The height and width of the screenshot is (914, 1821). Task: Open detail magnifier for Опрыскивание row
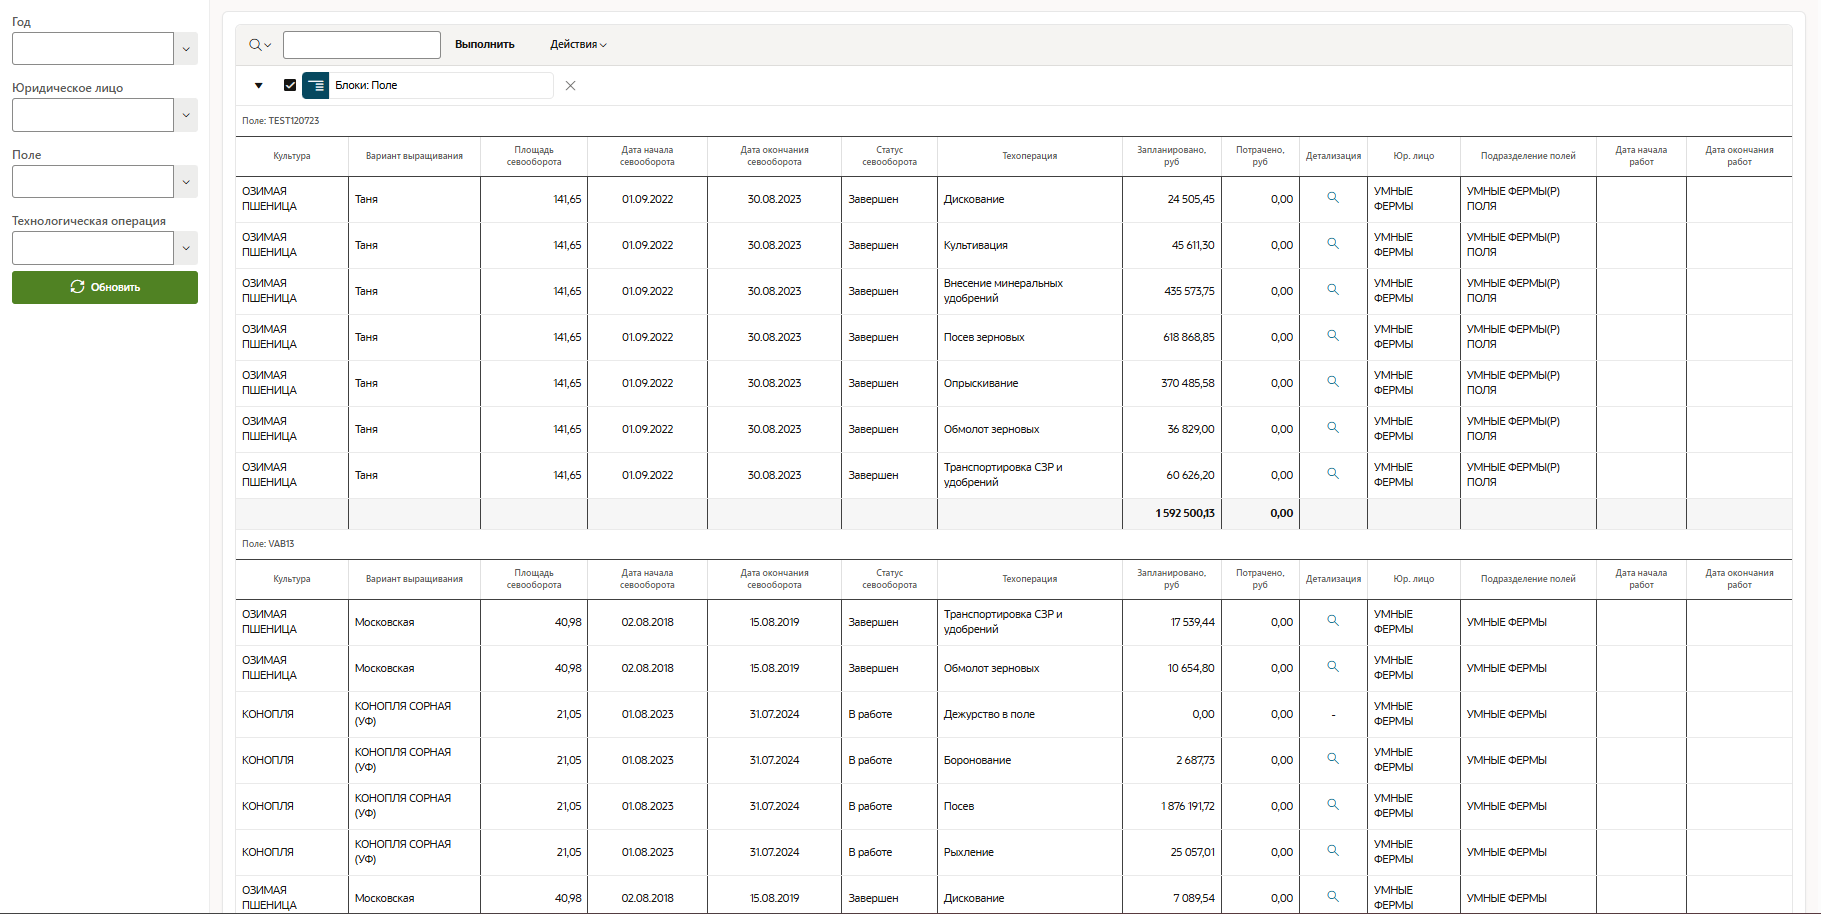(x=1333, y=382)
